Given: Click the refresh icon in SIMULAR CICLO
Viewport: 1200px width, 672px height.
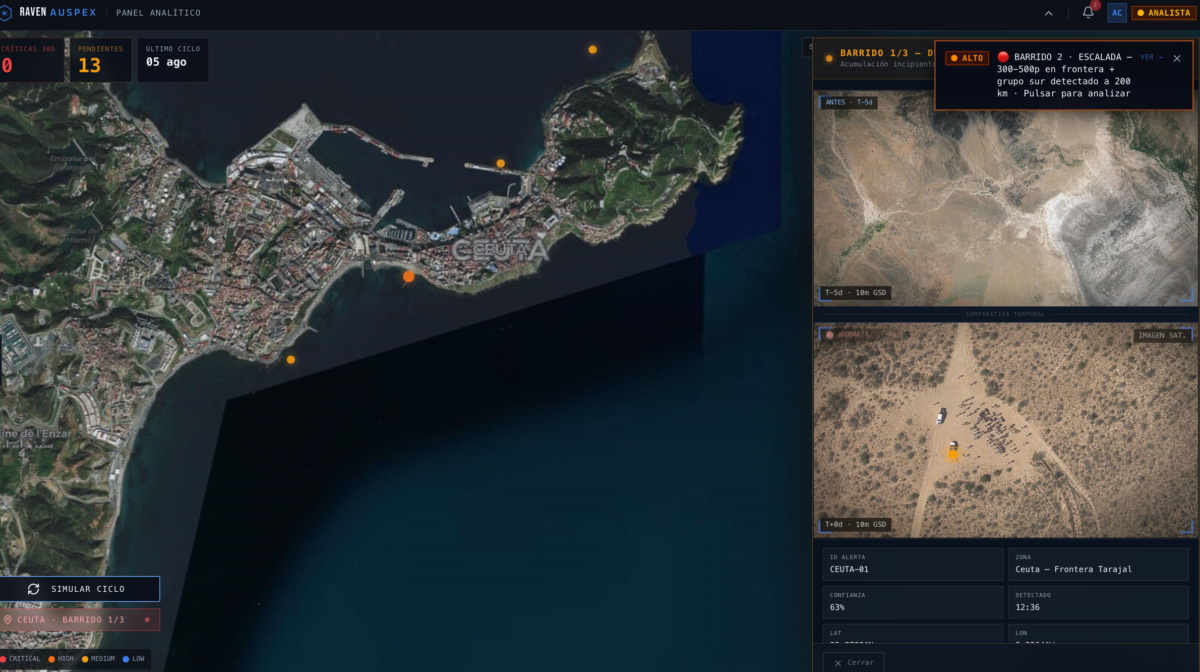Looking at the screenshot, I should (x=33, y=589).
